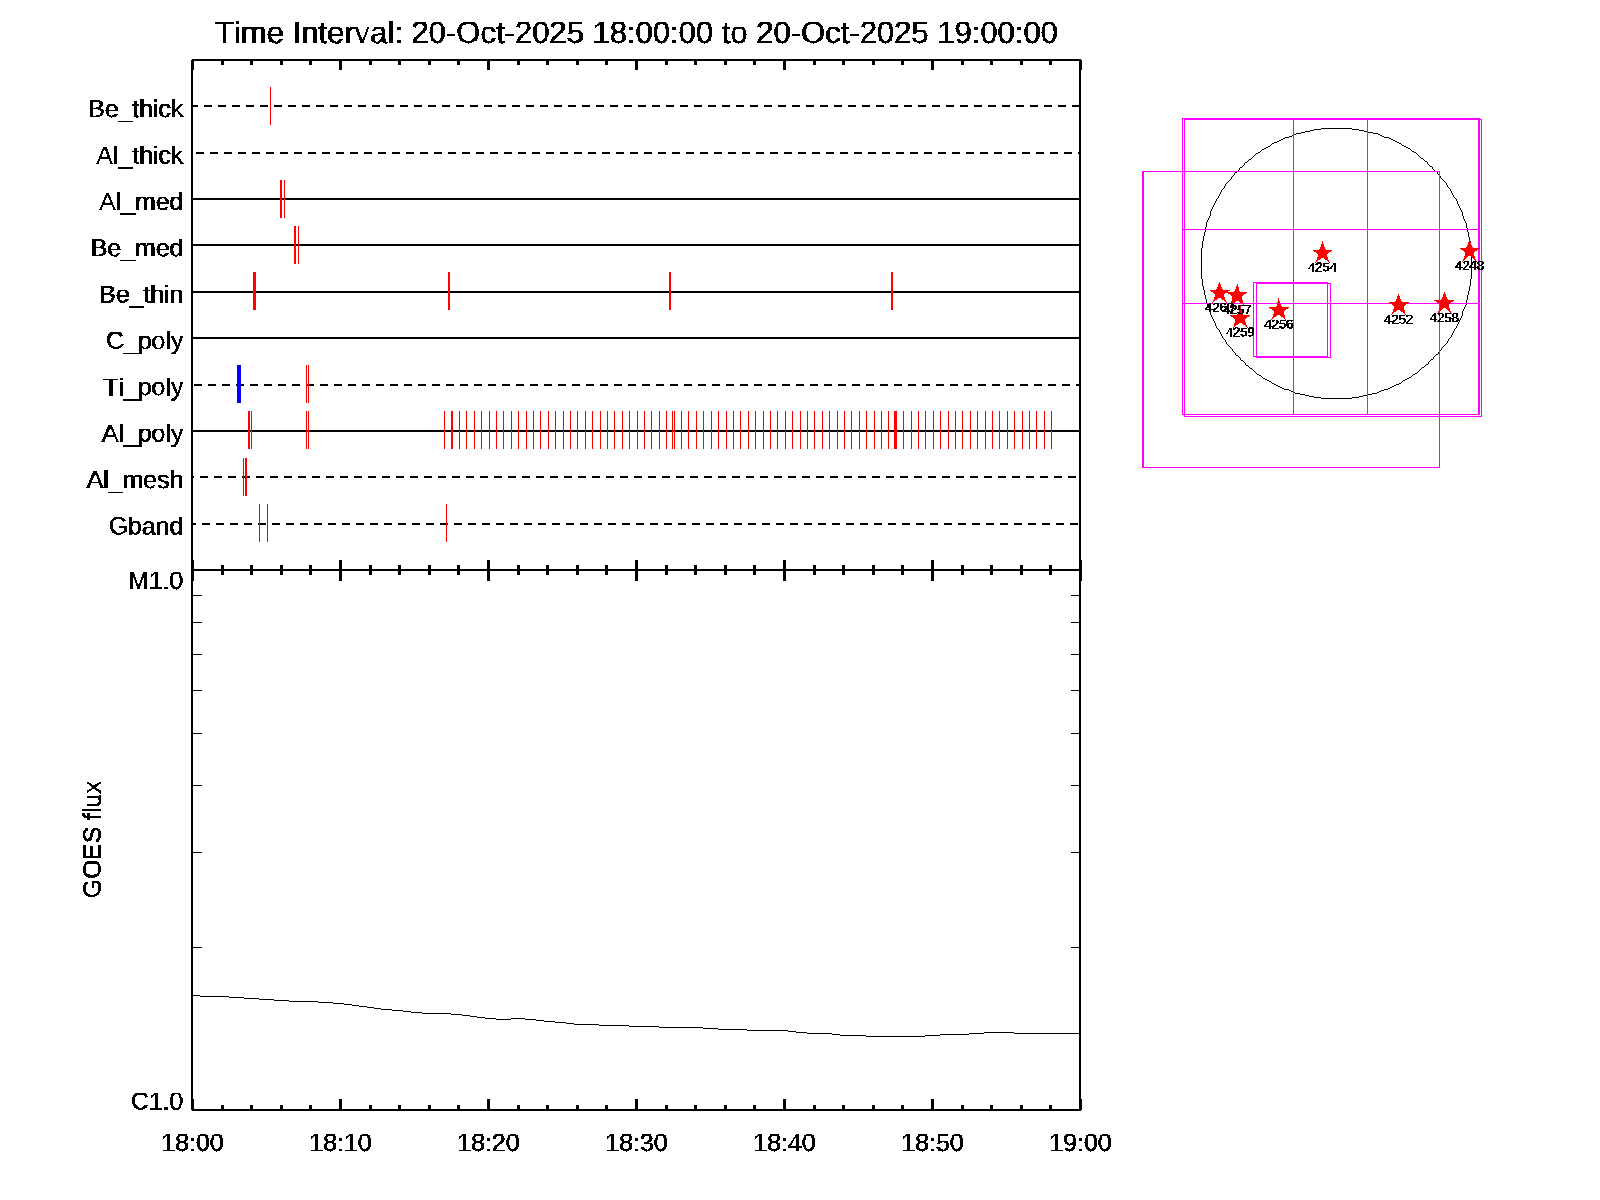The image size is (1600, 1200).
Task: Select the star for active region 4248
Action: click(1469, 251)
